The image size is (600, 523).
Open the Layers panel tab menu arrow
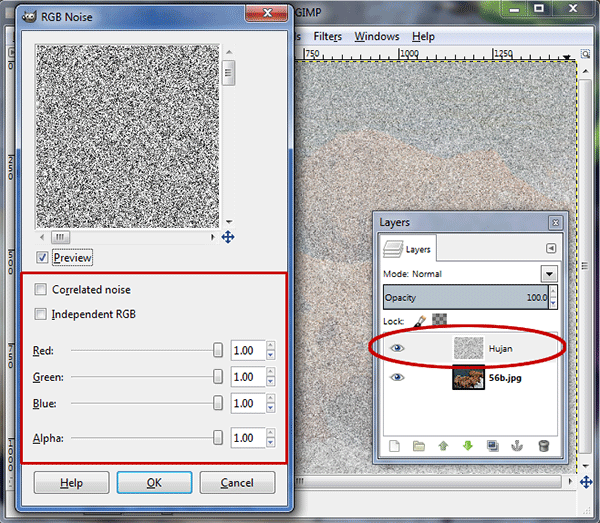pos(551,248)
